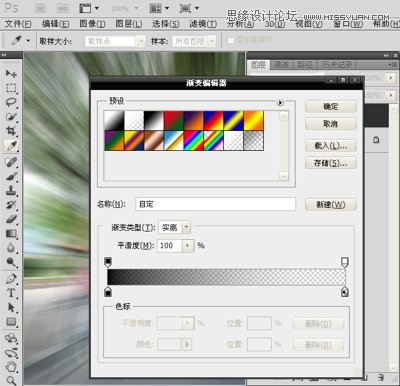This screenshot has width=400, height=386.
Task: Open the eyedropper tool preset picker
Action: pos(28,41)
